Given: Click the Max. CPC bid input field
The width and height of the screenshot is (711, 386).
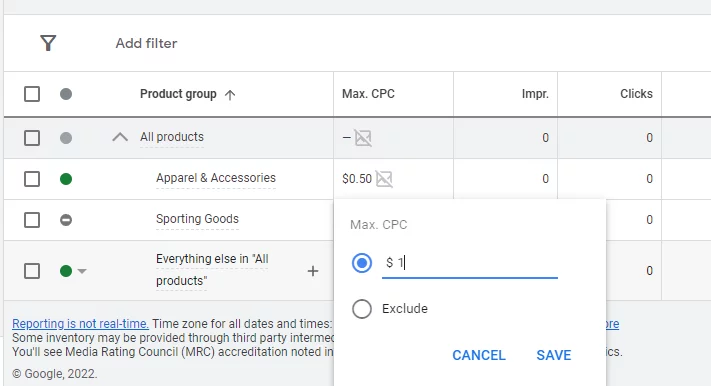Looking at the screenshot, I should (x=470, y=264).
